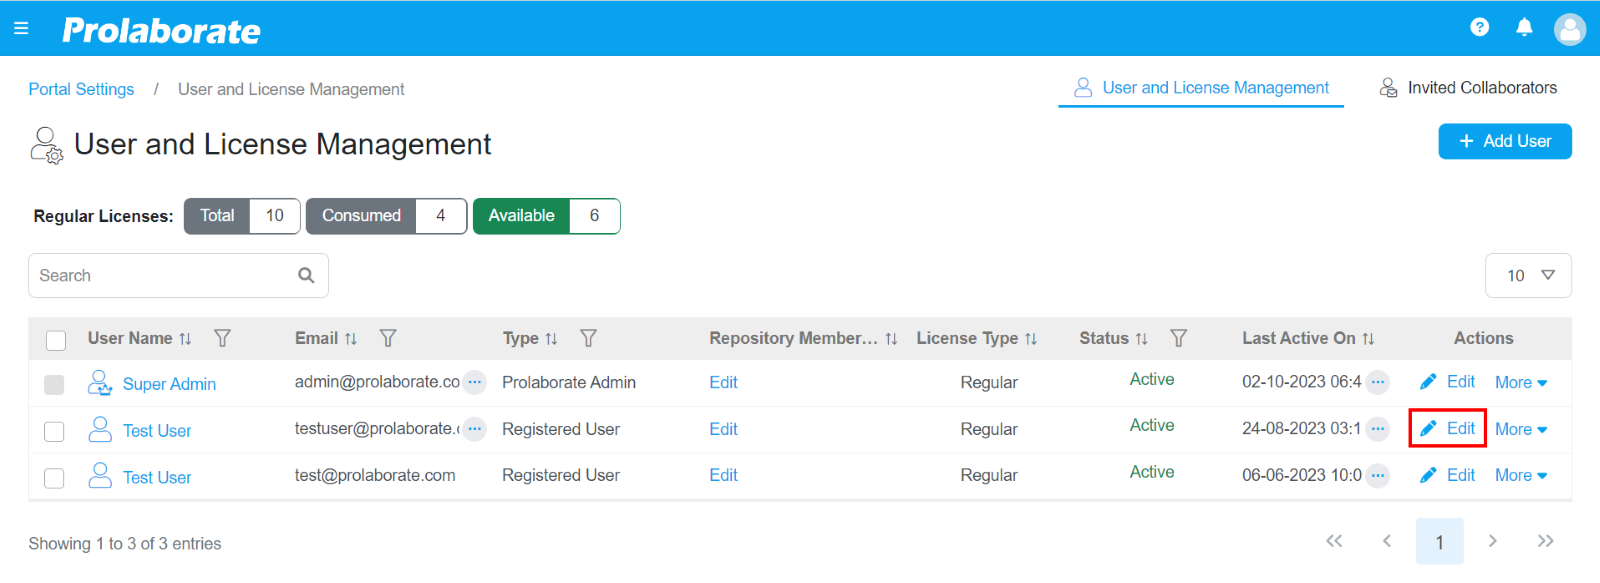The image size is (1600, 583).
Task: Click Super Admin user icon
Action: (x=100, y=382)
